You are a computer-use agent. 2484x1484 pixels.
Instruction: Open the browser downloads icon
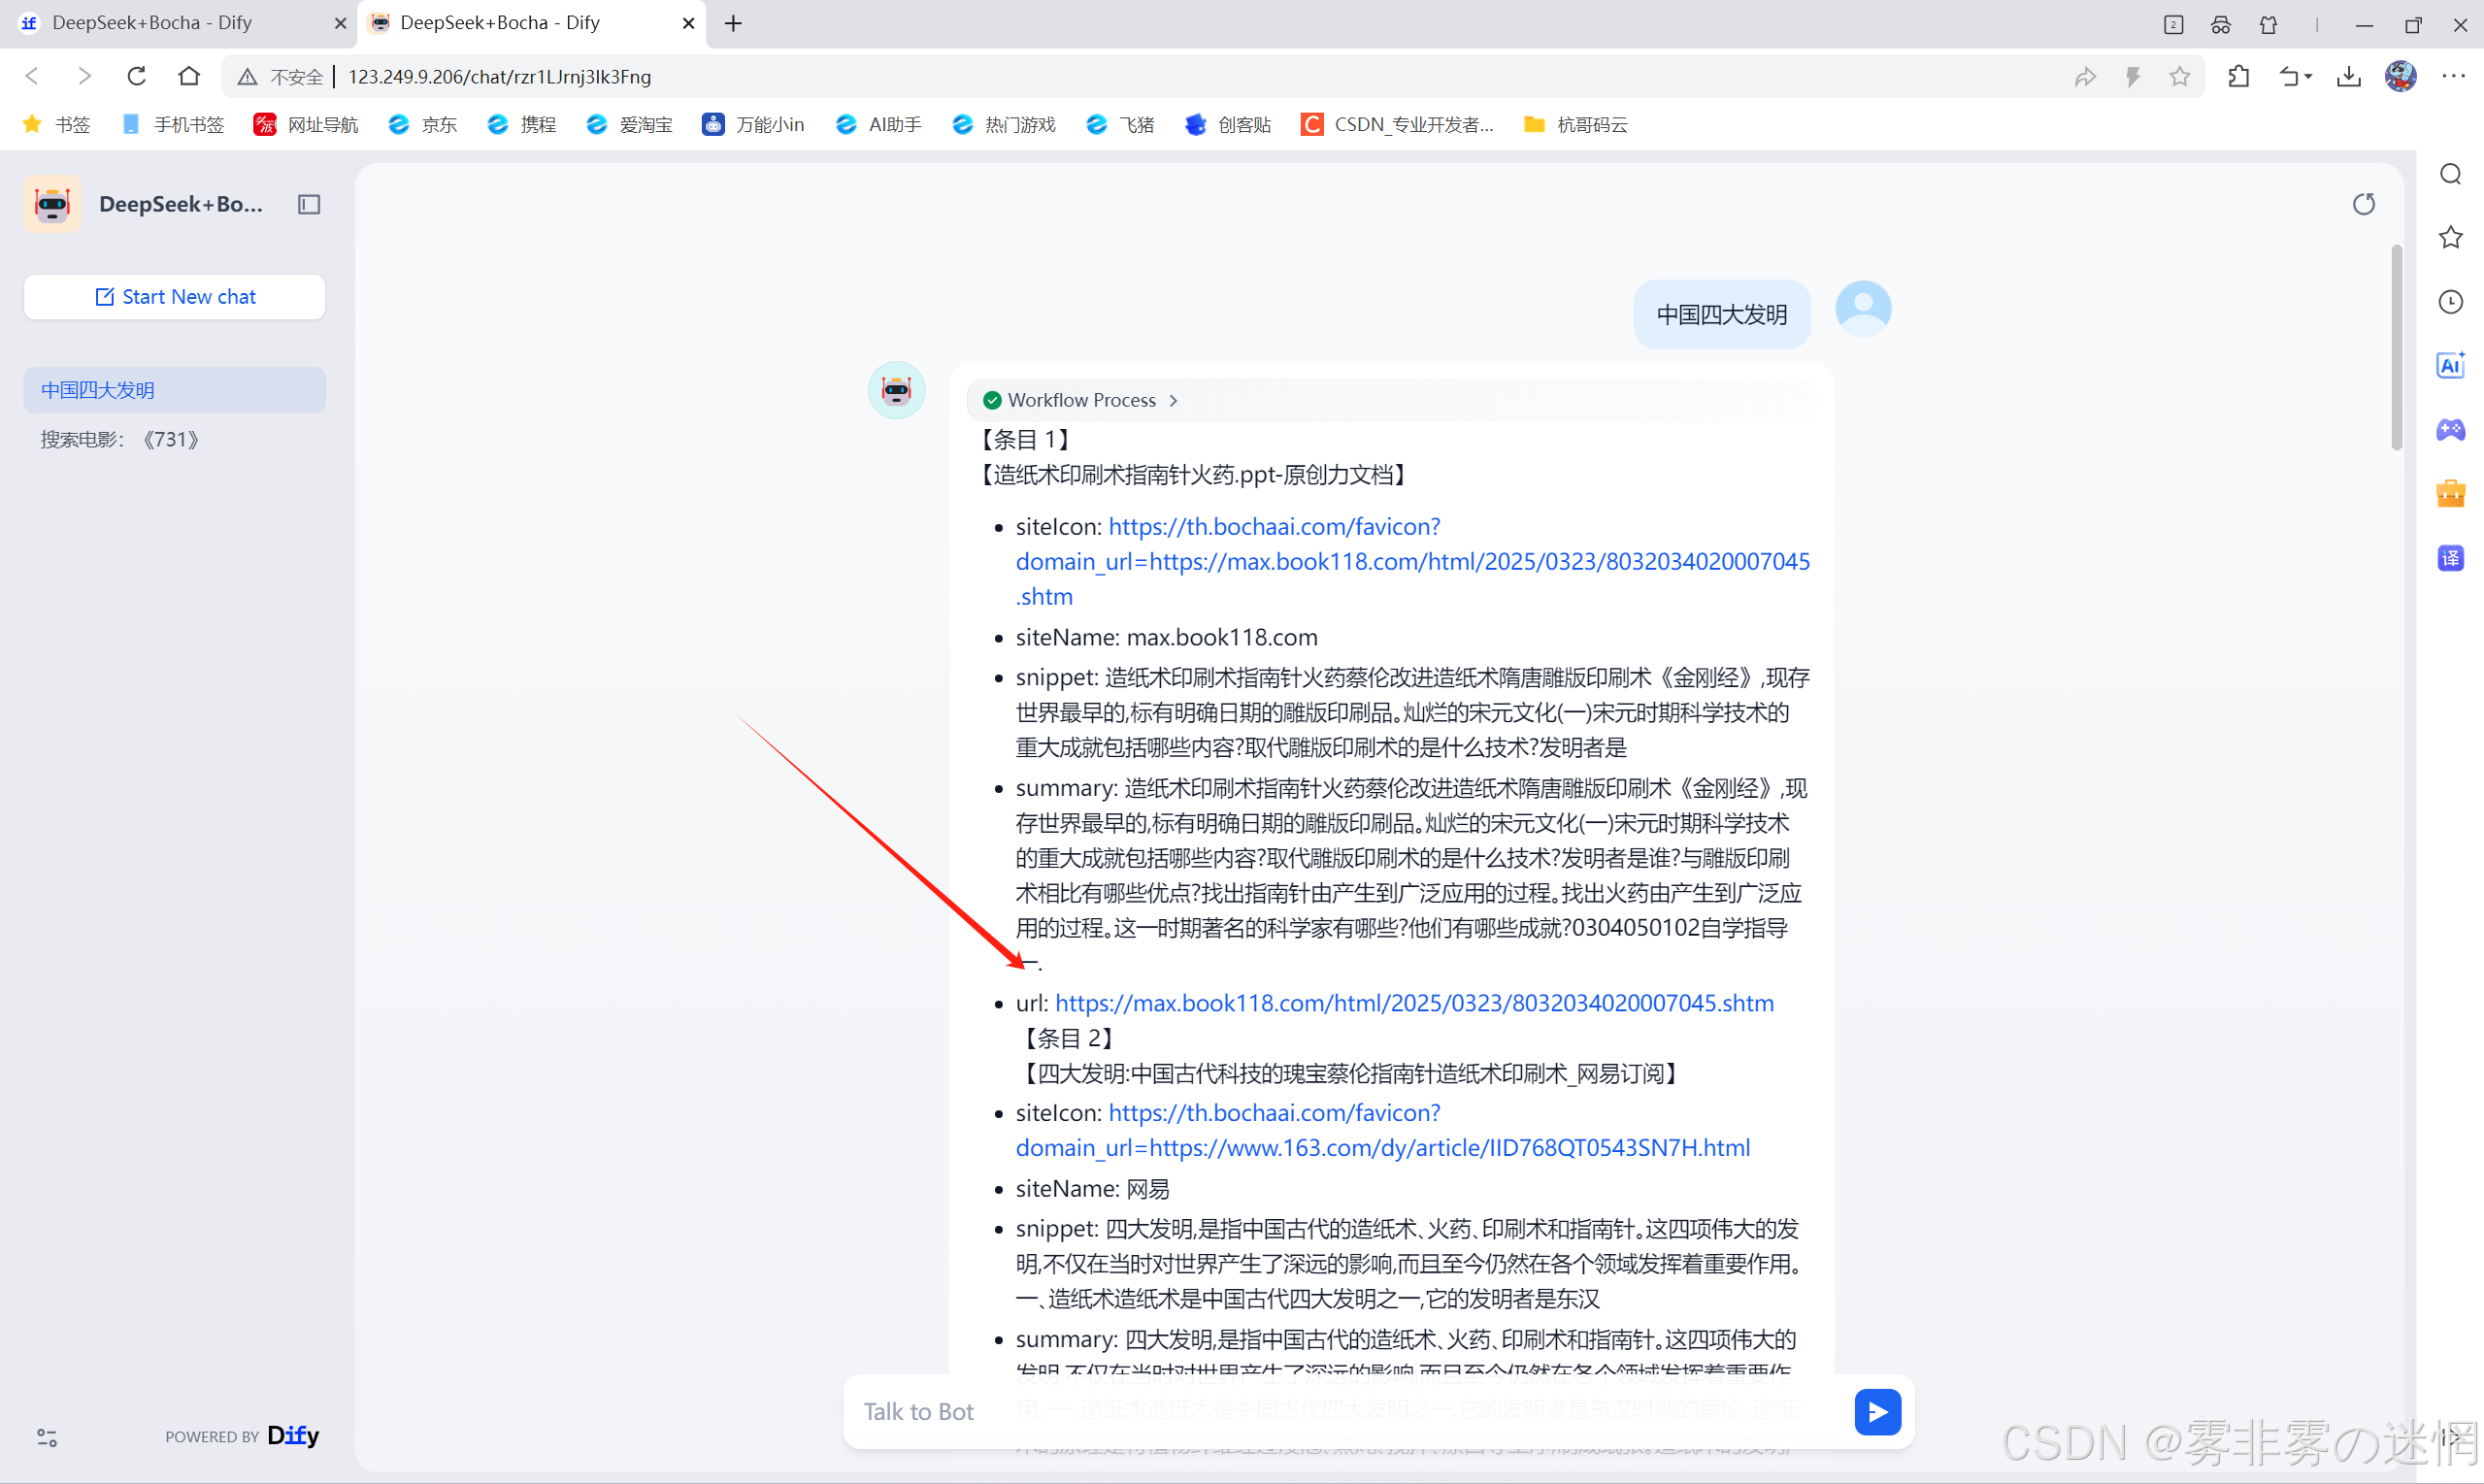point(2348,77)
